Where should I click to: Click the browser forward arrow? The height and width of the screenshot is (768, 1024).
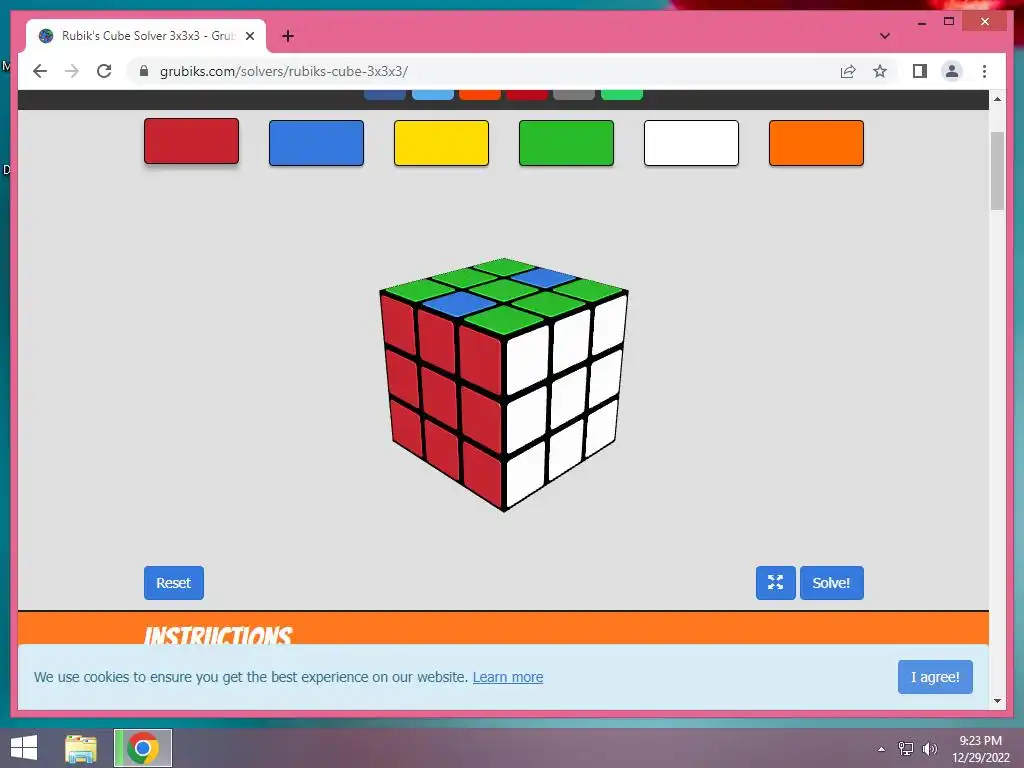click(x=72, y=71)
